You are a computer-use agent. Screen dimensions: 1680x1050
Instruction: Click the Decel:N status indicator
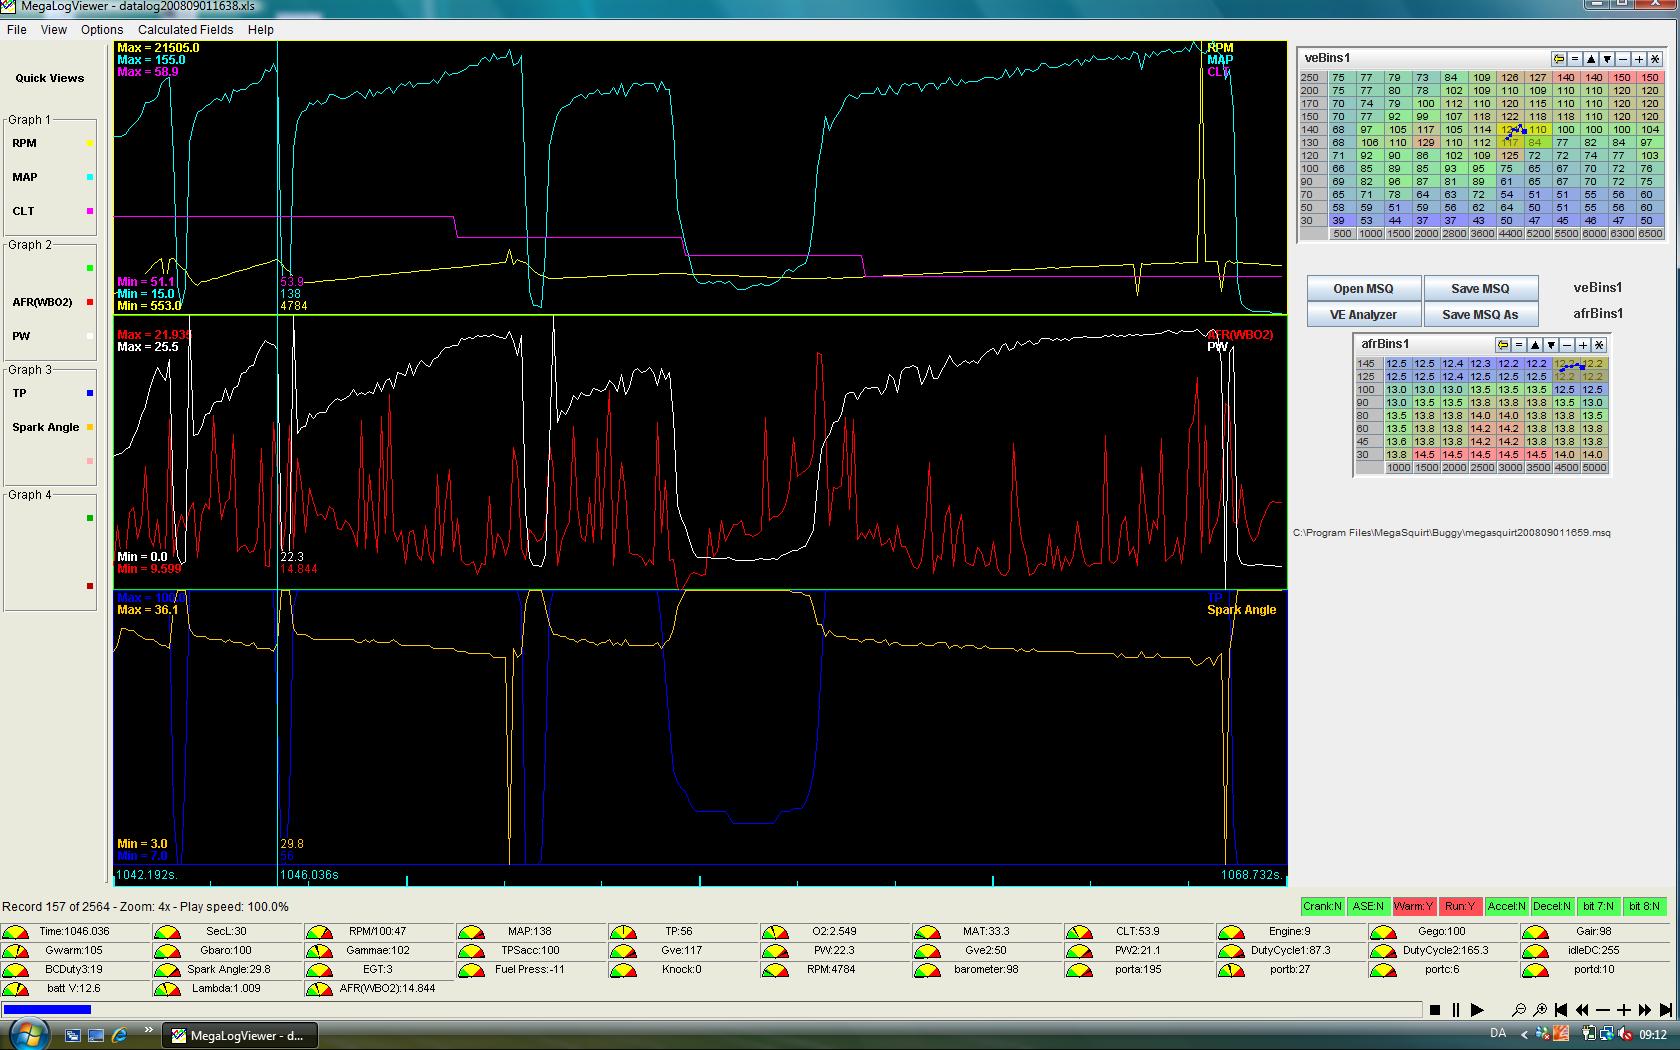point(1552,906)
